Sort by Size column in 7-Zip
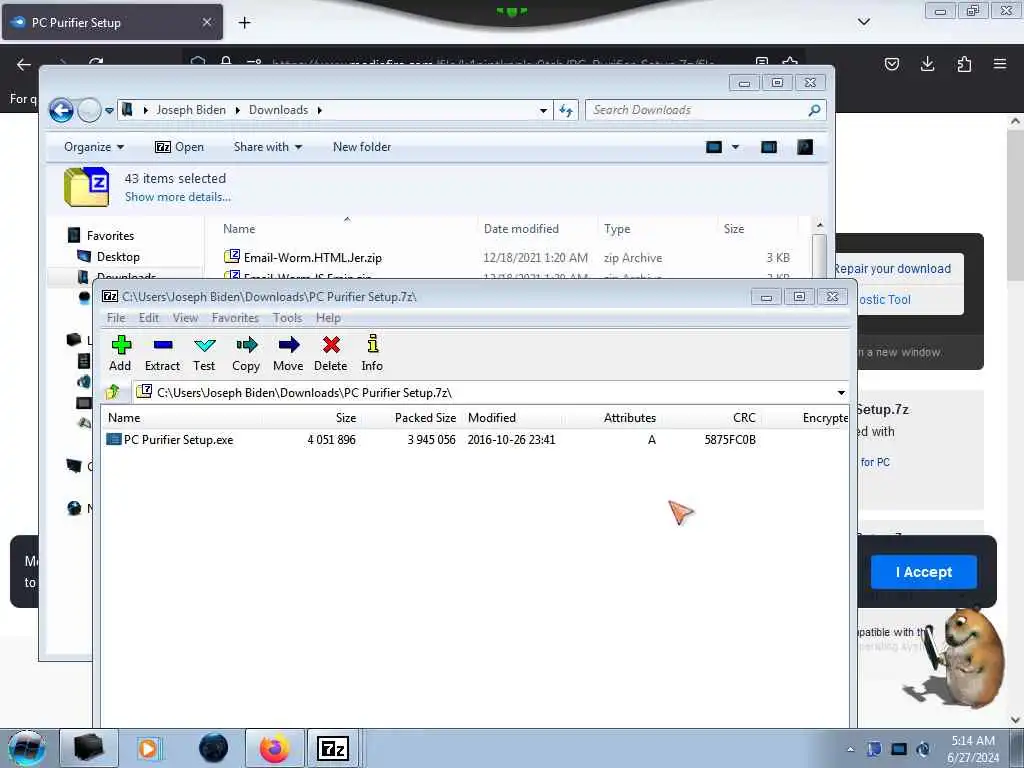Viewport: 1024px width, 768px height. 346,418
